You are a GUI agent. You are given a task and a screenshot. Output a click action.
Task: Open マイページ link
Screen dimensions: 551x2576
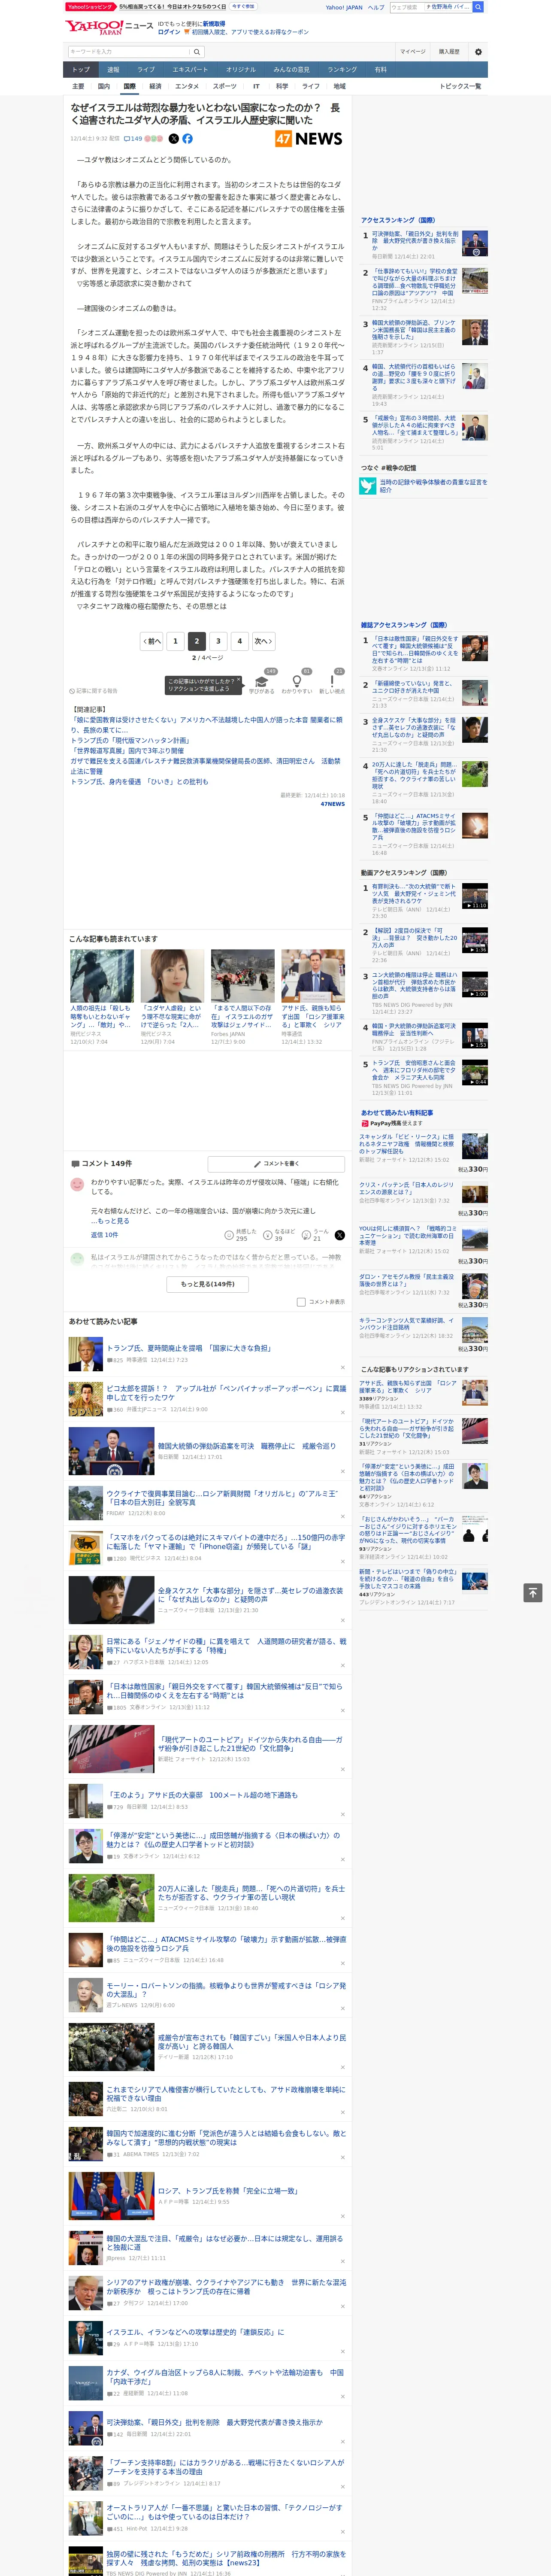pos(413,52)
